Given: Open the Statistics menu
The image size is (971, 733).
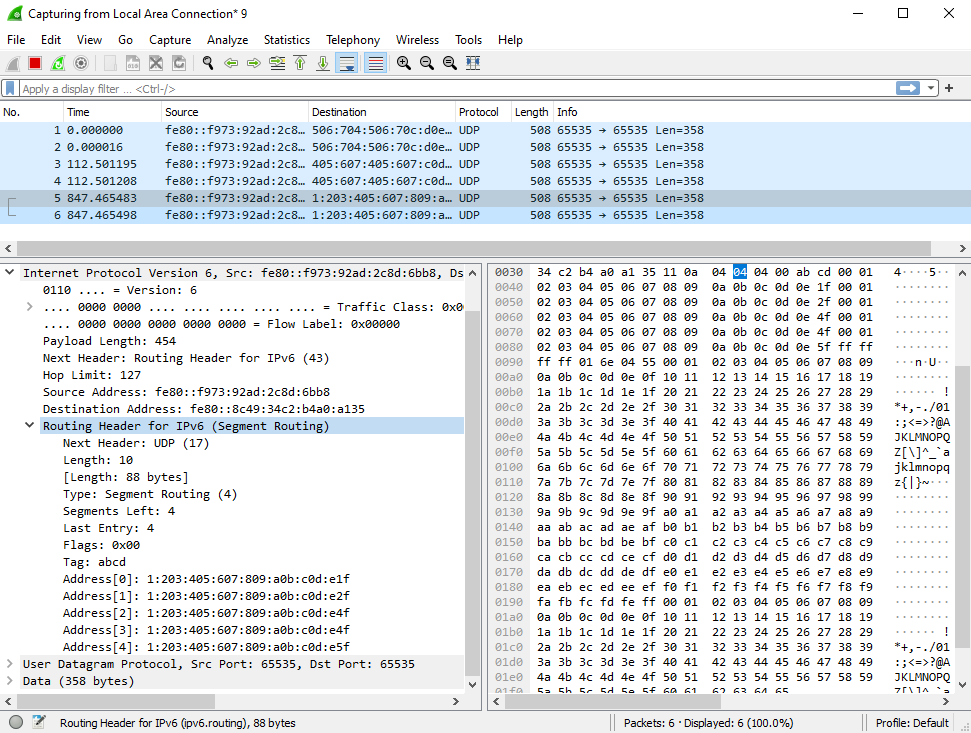Looking at the screenshot, I should tap(286, 40).
